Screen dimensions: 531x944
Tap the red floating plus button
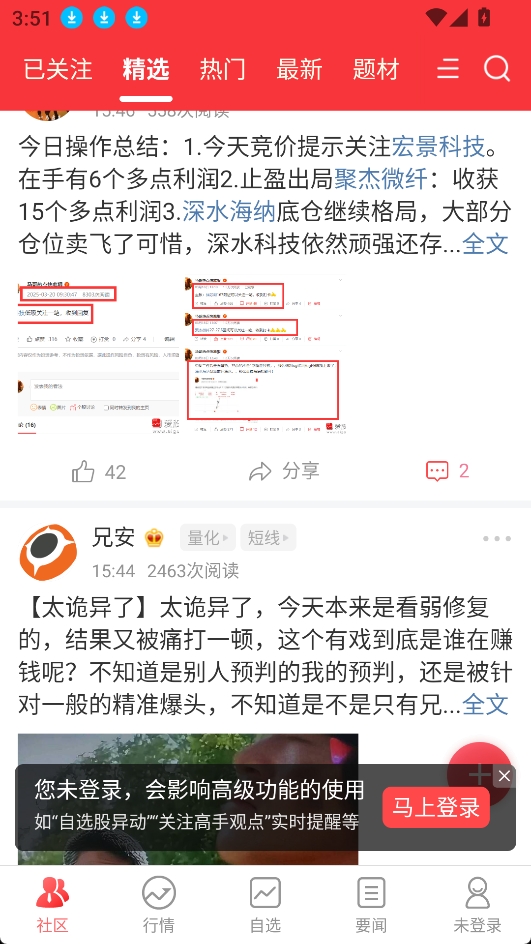pos(480,774)
